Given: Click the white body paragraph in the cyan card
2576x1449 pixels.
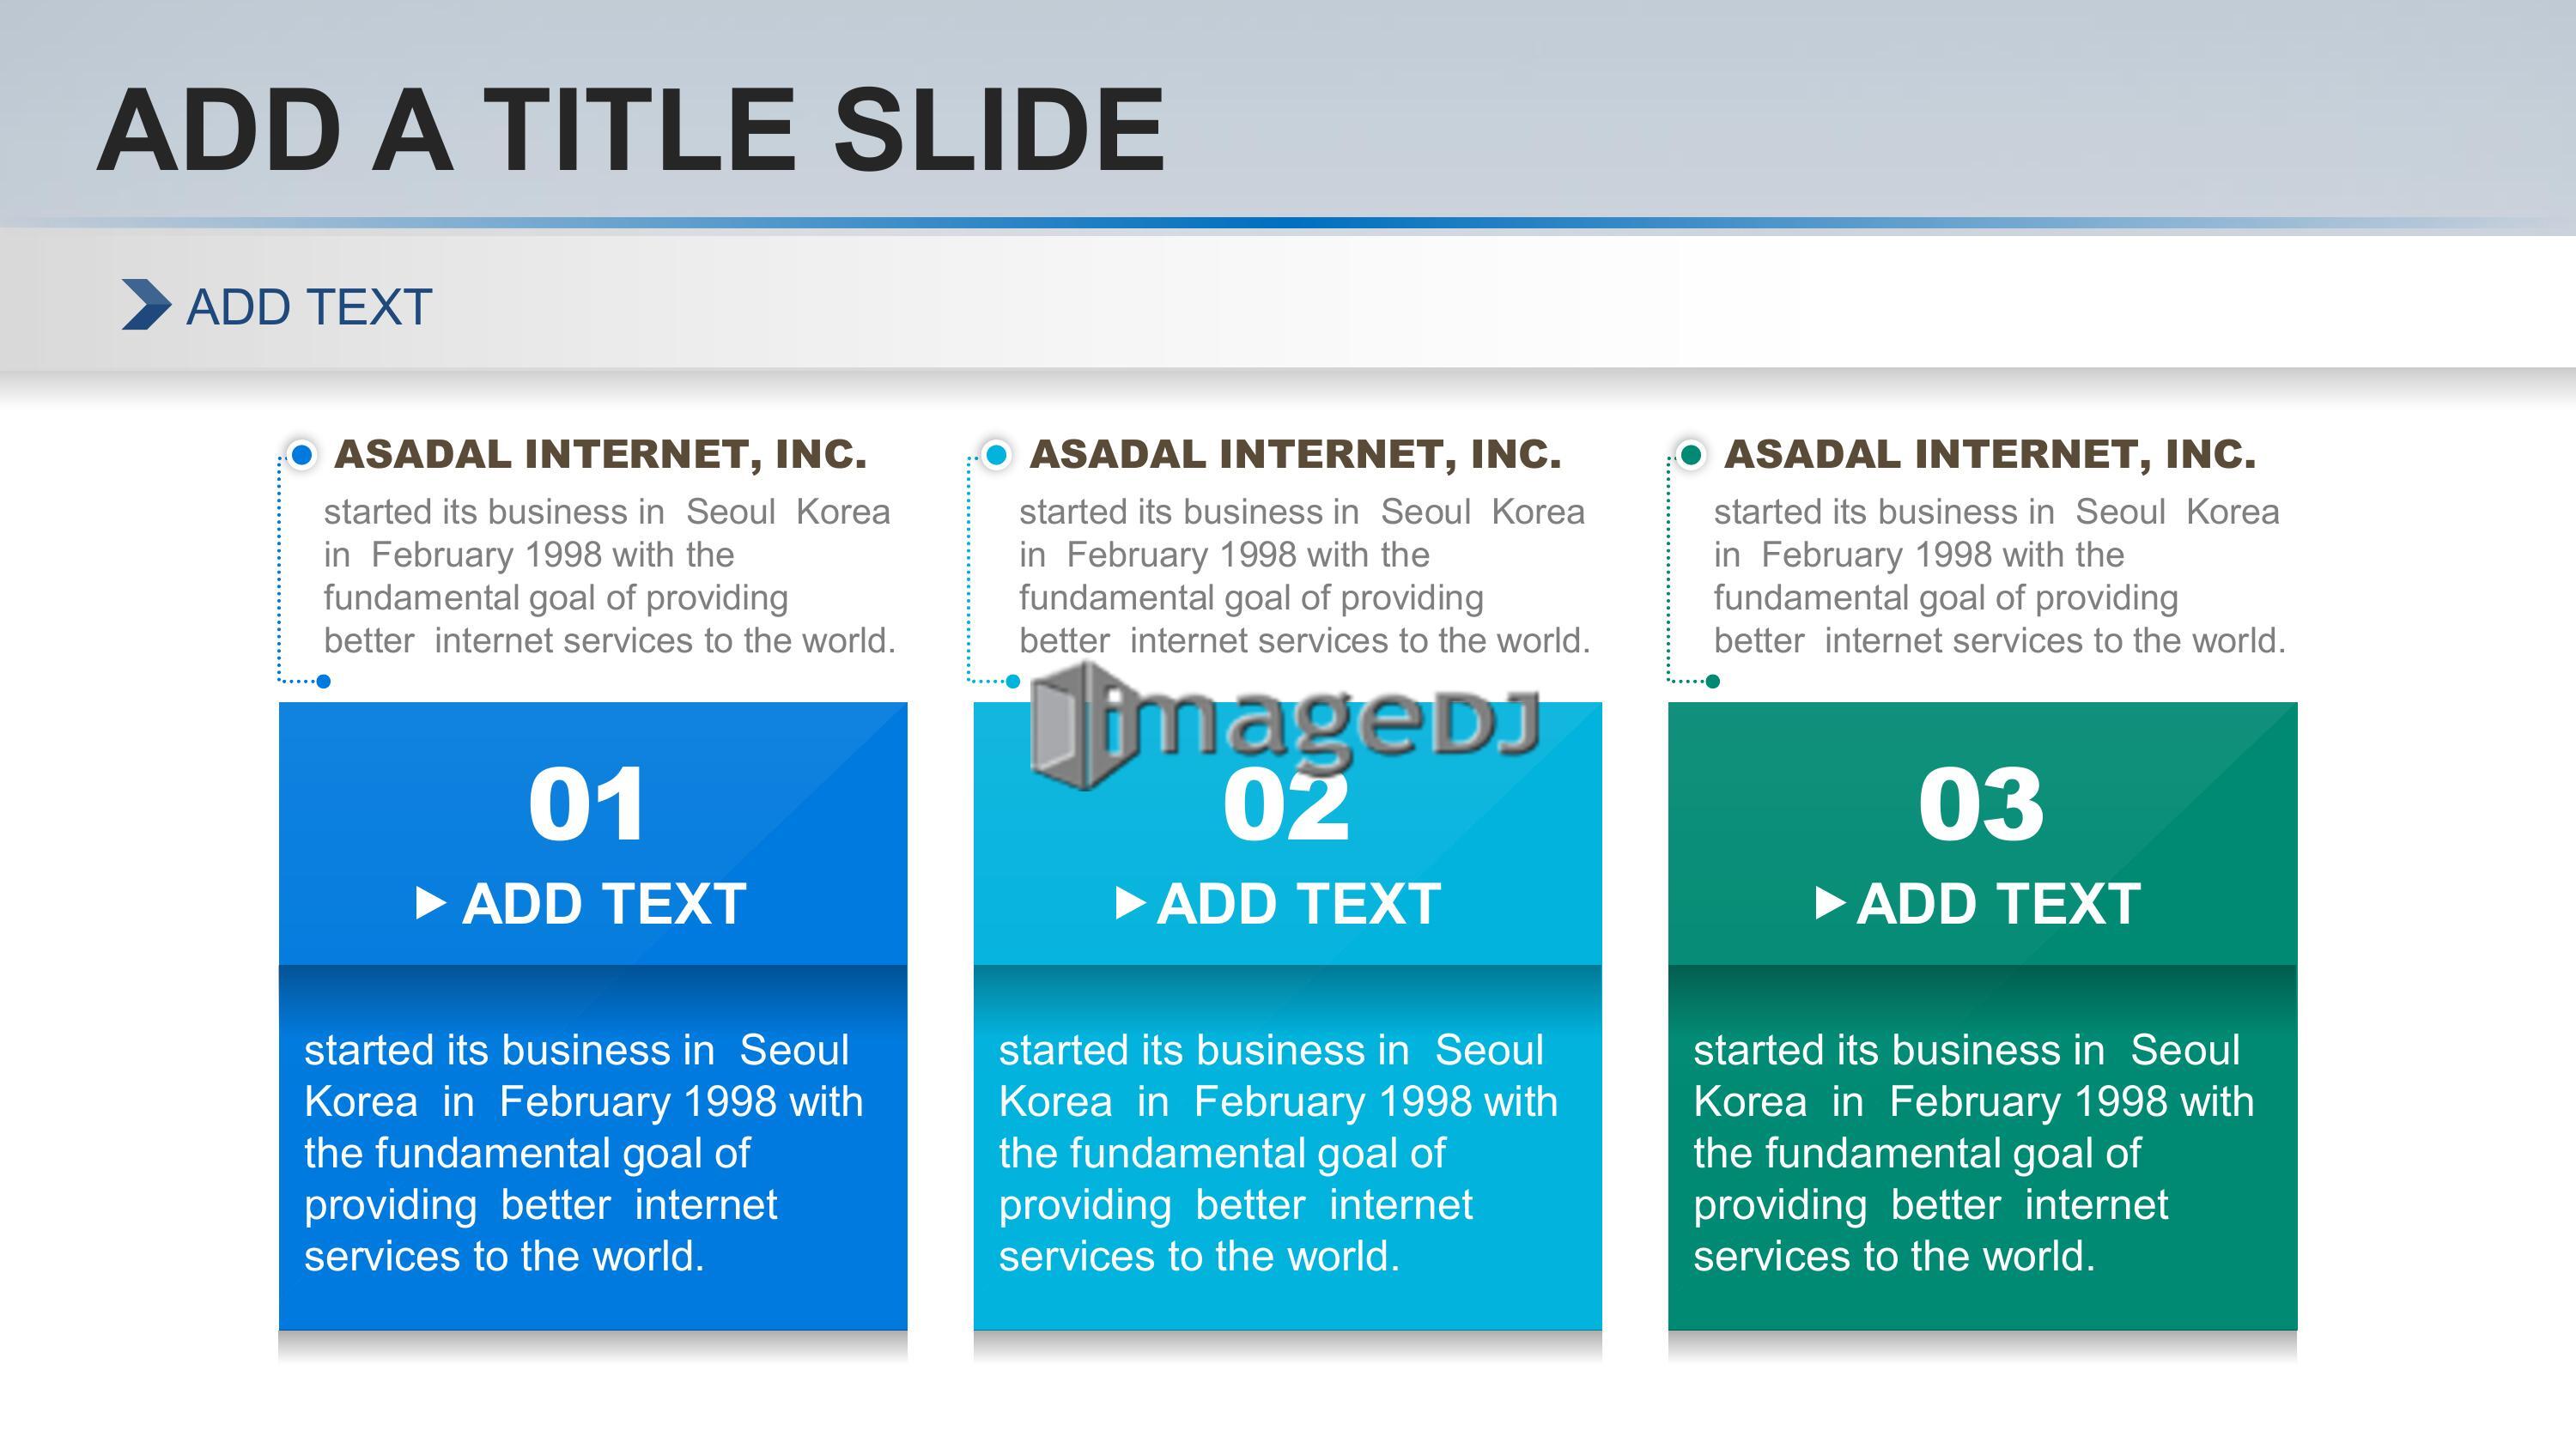Looking at the screenshot, I should click(x=1278, y=1153).
